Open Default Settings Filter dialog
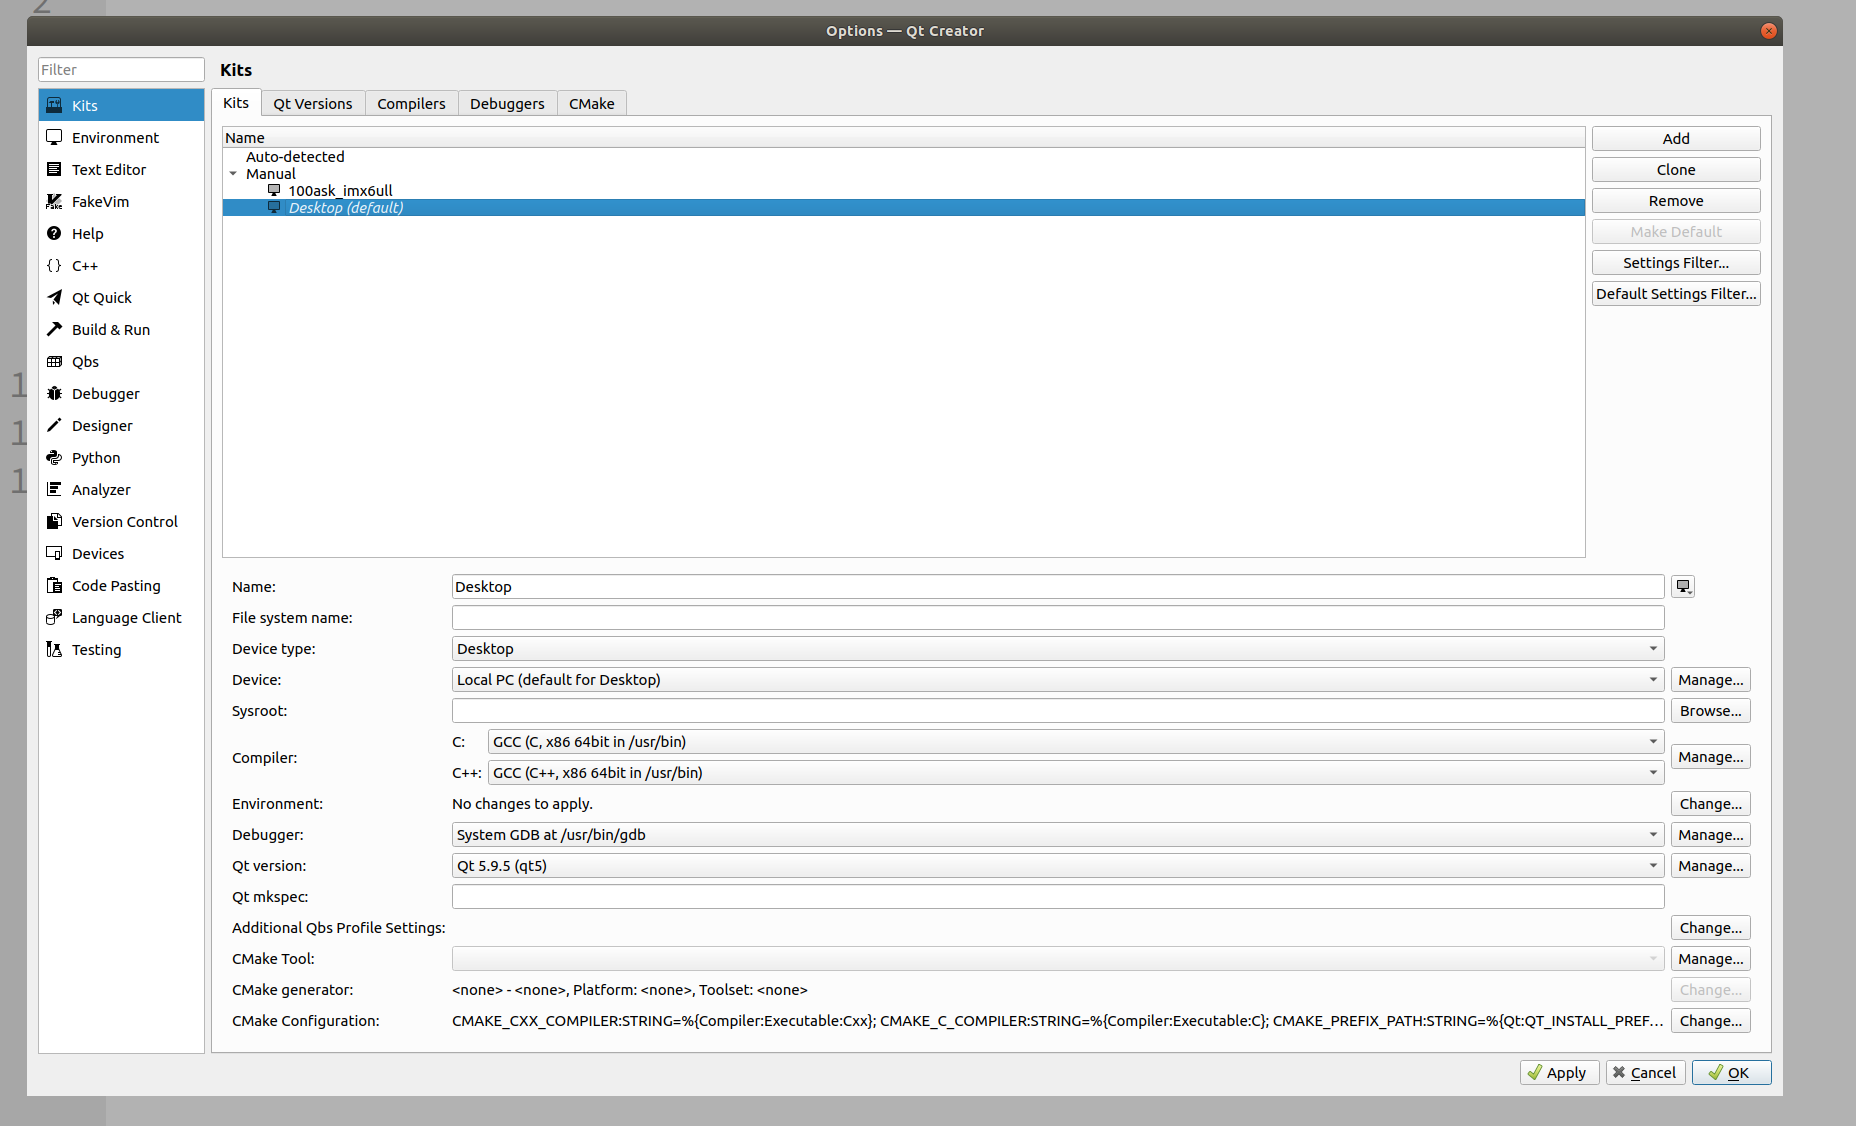Screen dimensions: 1856x1126 coord(1676,294)
